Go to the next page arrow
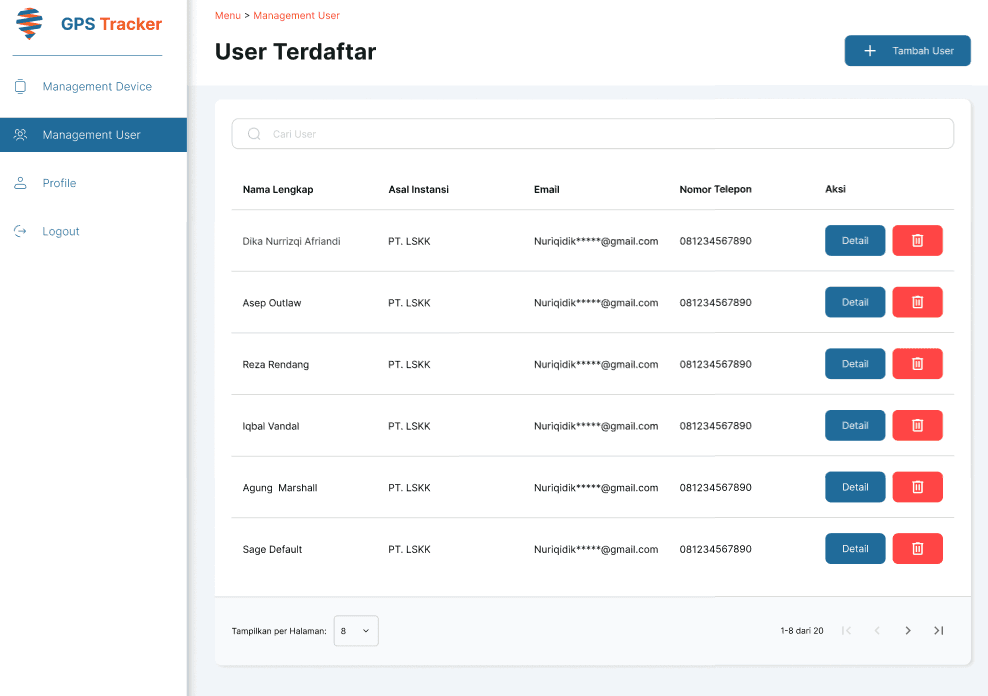This screenshot has width=988, height=696. [908, 631]
